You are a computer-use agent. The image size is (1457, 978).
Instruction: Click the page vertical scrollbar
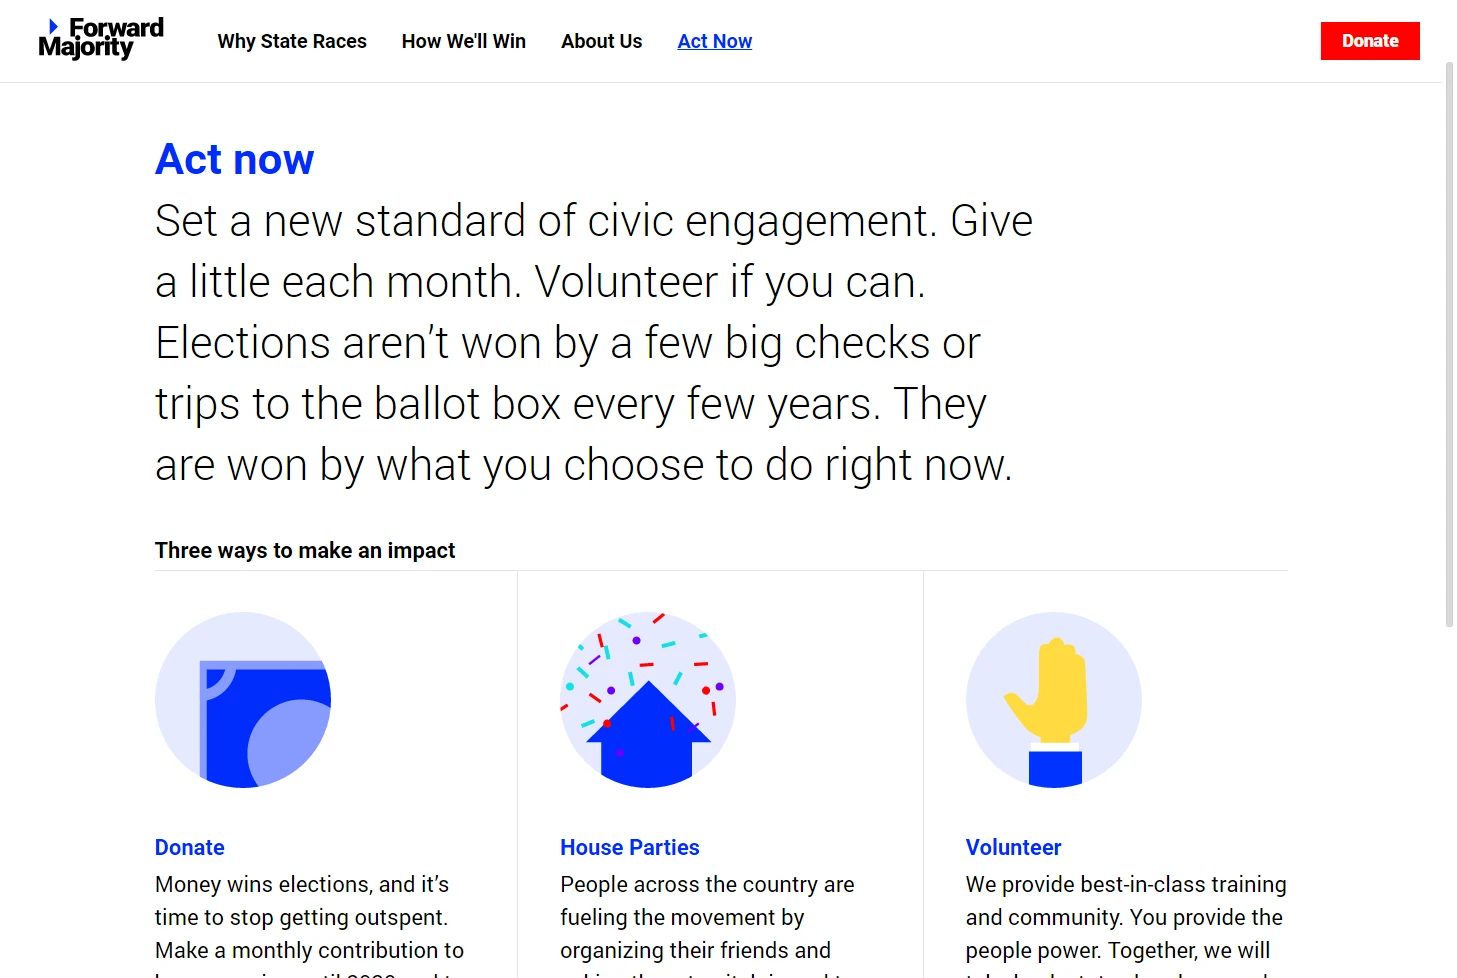[1449, 345]
